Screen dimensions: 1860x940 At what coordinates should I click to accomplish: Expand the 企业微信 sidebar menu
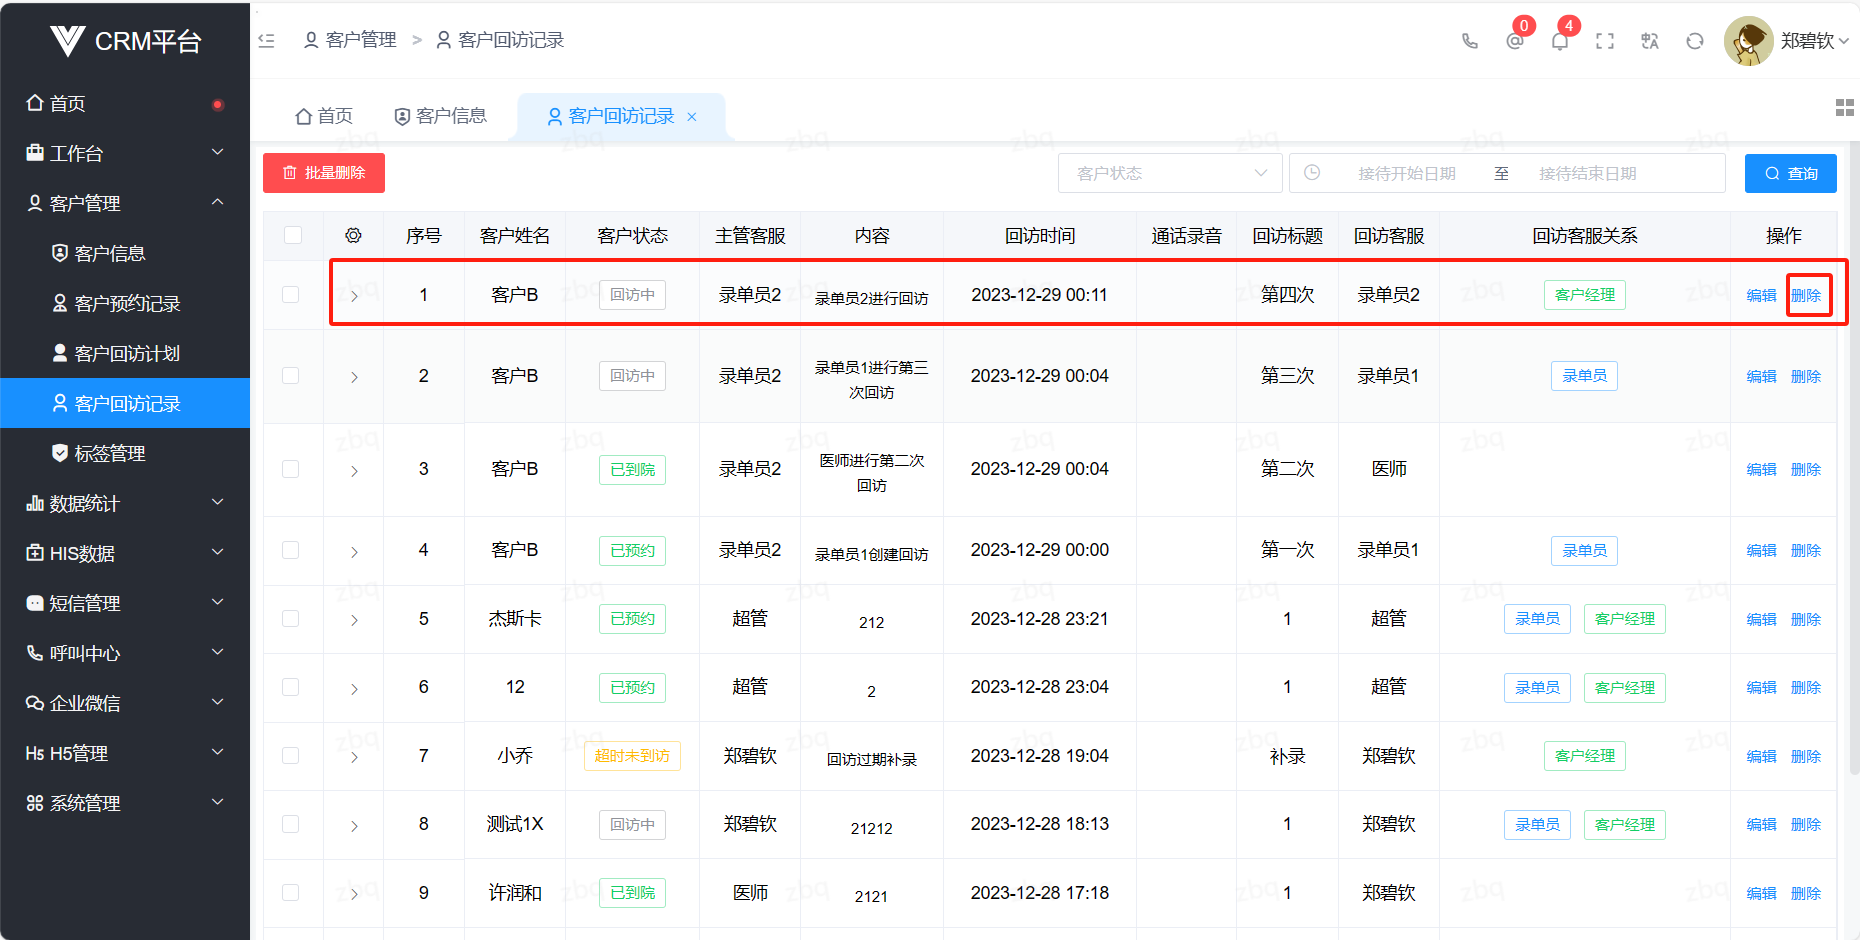(x=125, y=703)
